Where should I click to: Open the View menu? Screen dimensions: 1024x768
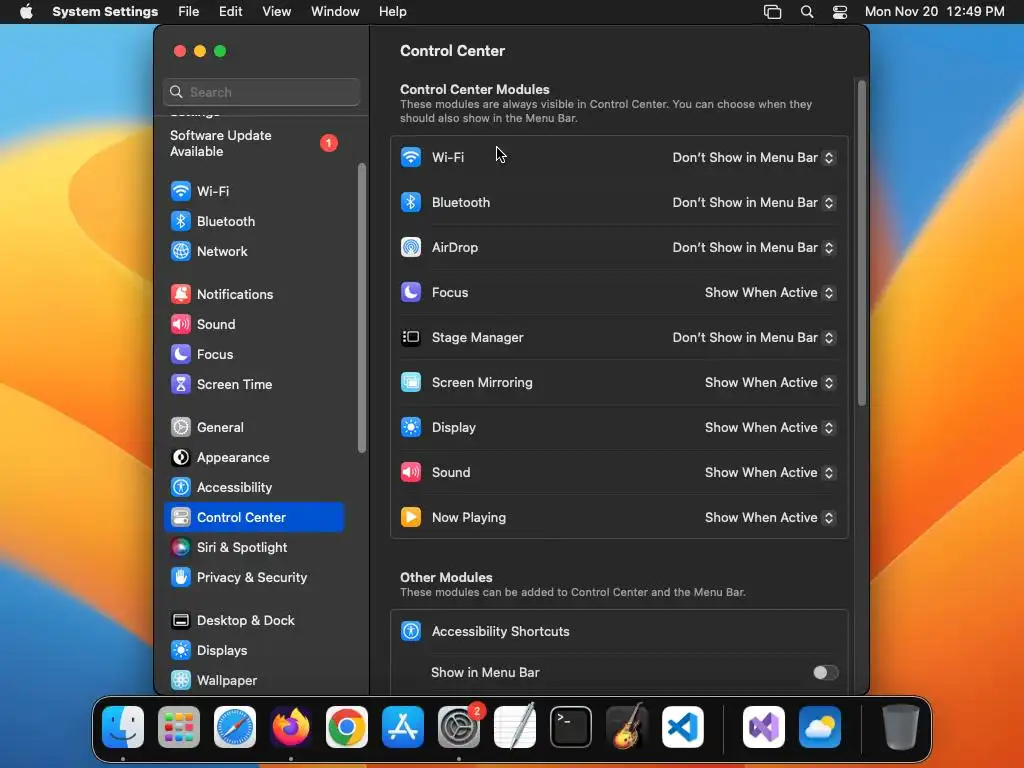tap(277, 12)
